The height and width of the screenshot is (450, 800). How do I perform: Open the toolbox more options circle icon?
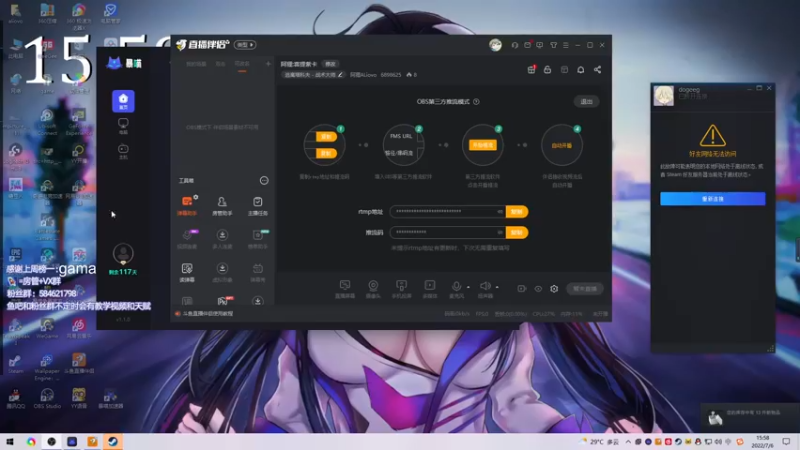tap(264, 181)
